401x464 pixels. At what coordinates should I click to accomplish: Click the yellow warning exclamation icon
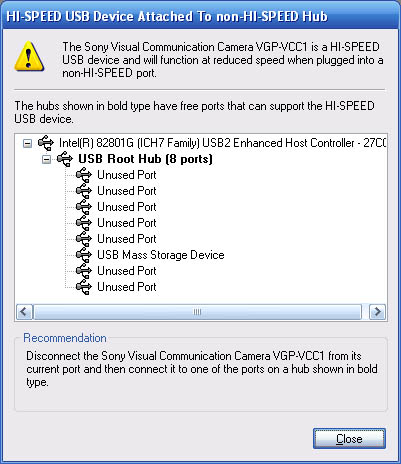29,56
